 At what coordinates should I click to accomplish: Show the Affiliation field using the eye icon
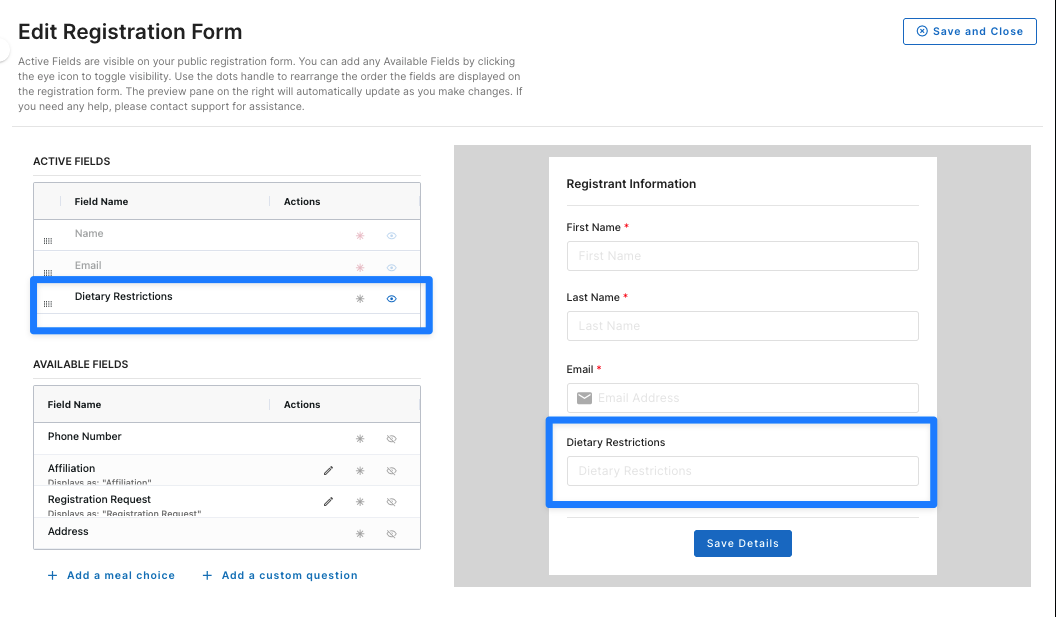coord(391,470)
